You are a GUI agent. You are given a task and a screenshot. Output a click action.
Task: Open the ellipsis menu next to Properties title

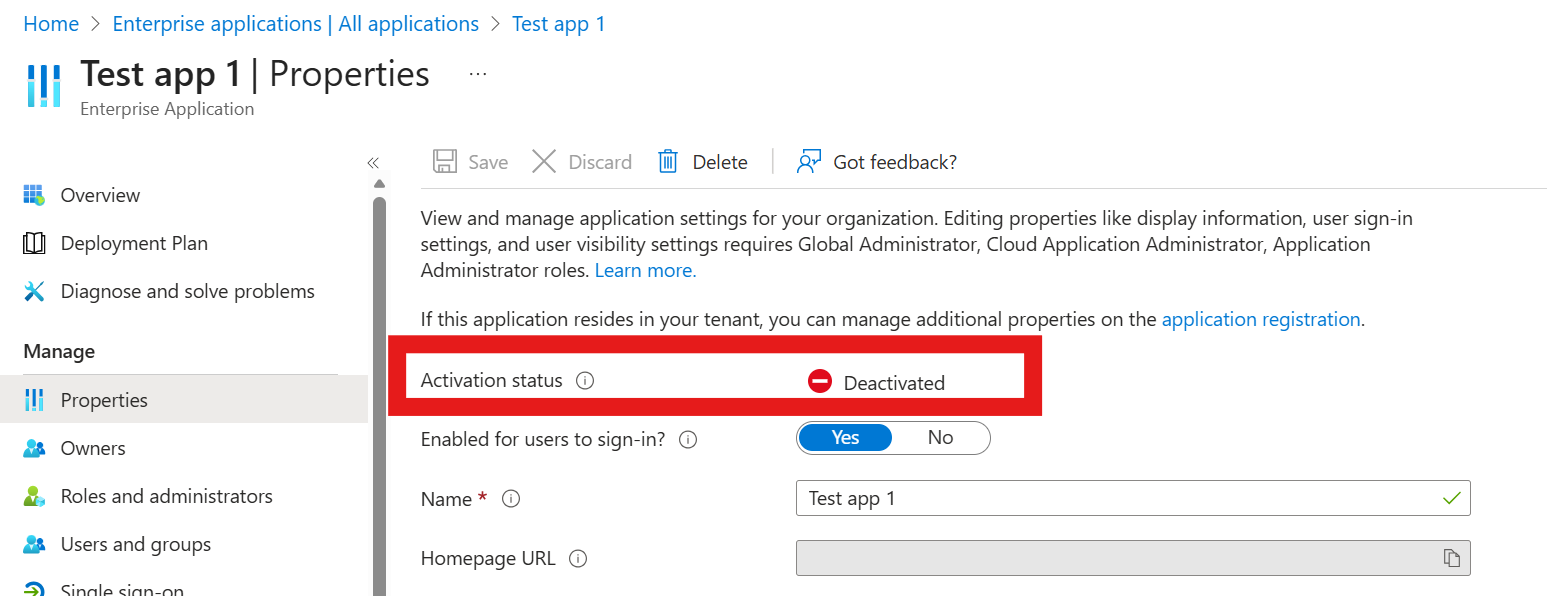click(477, 72)
